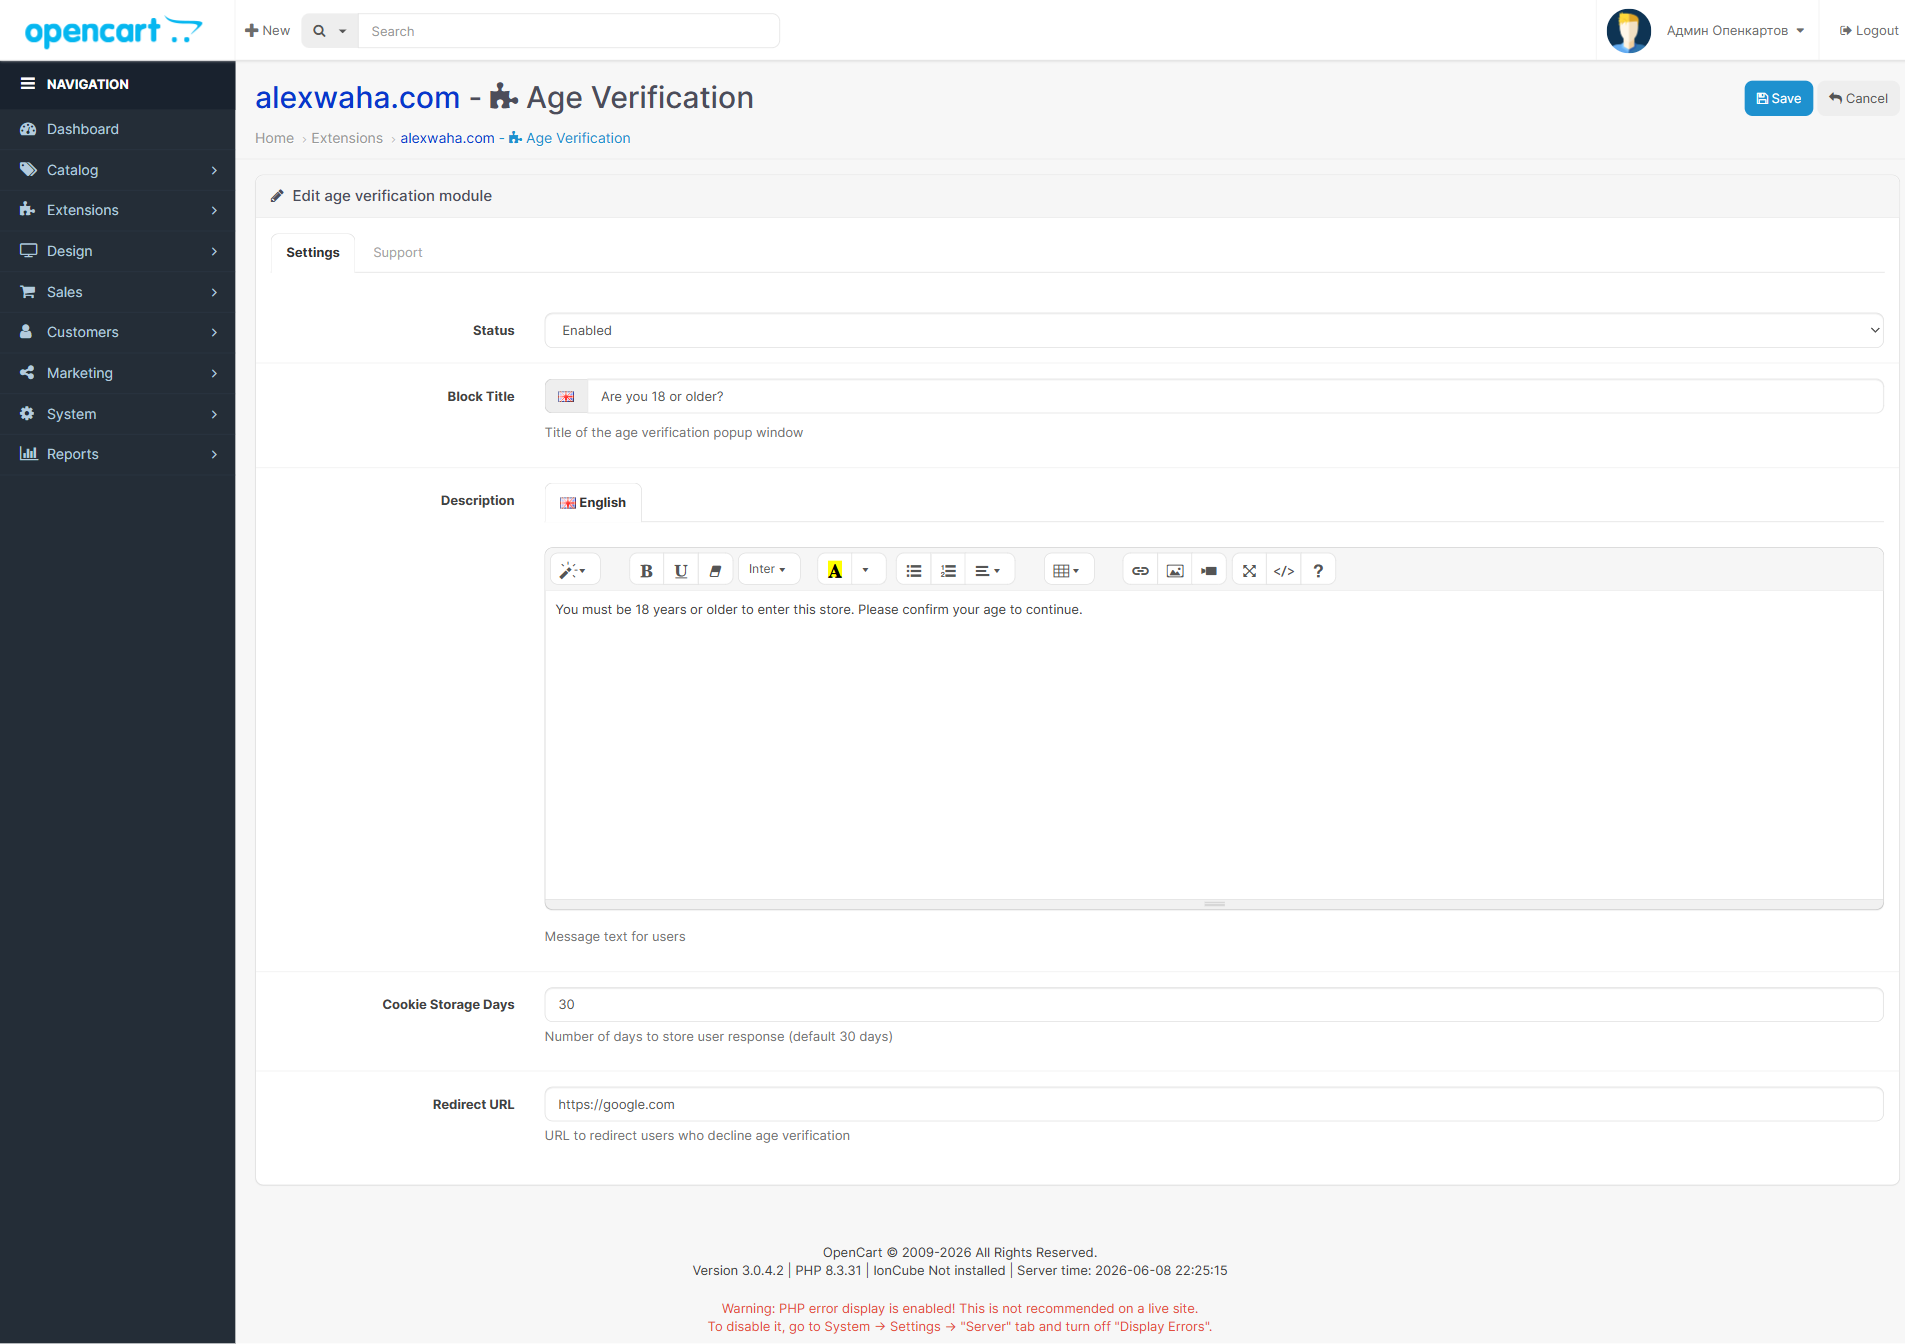Click the Save button
This screenshot has height=1344, width=1905.
[1778, 98]
